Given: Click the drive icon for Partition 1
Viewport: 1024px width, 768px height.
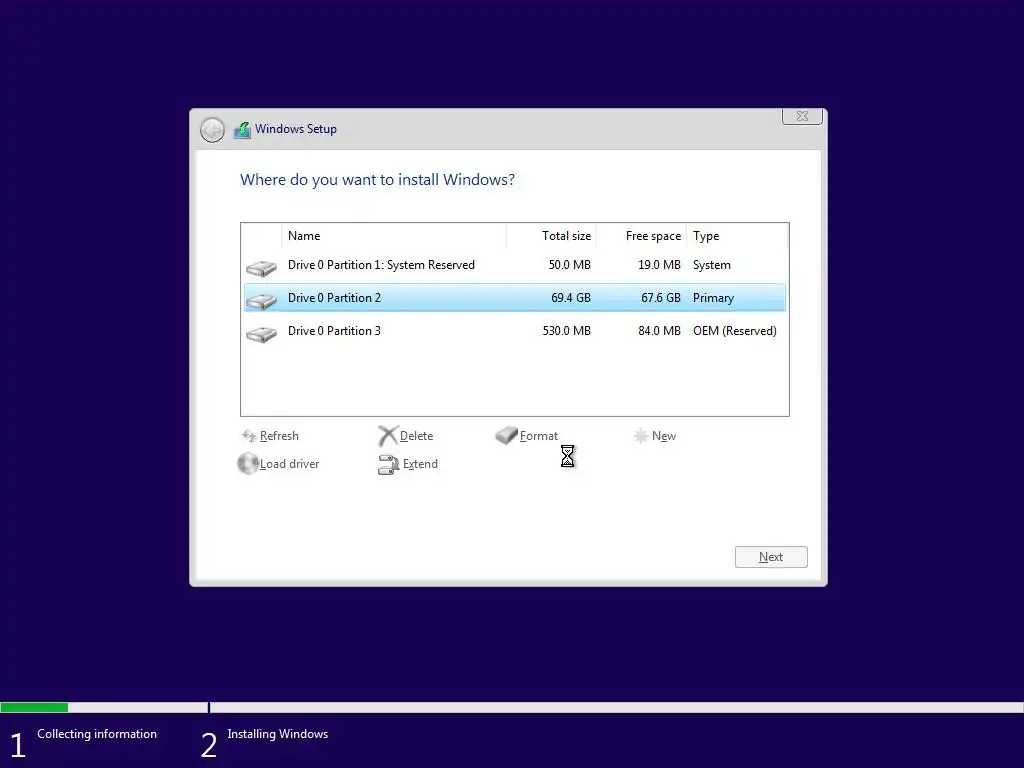Looking at the screenshot, I should [261, 268].
